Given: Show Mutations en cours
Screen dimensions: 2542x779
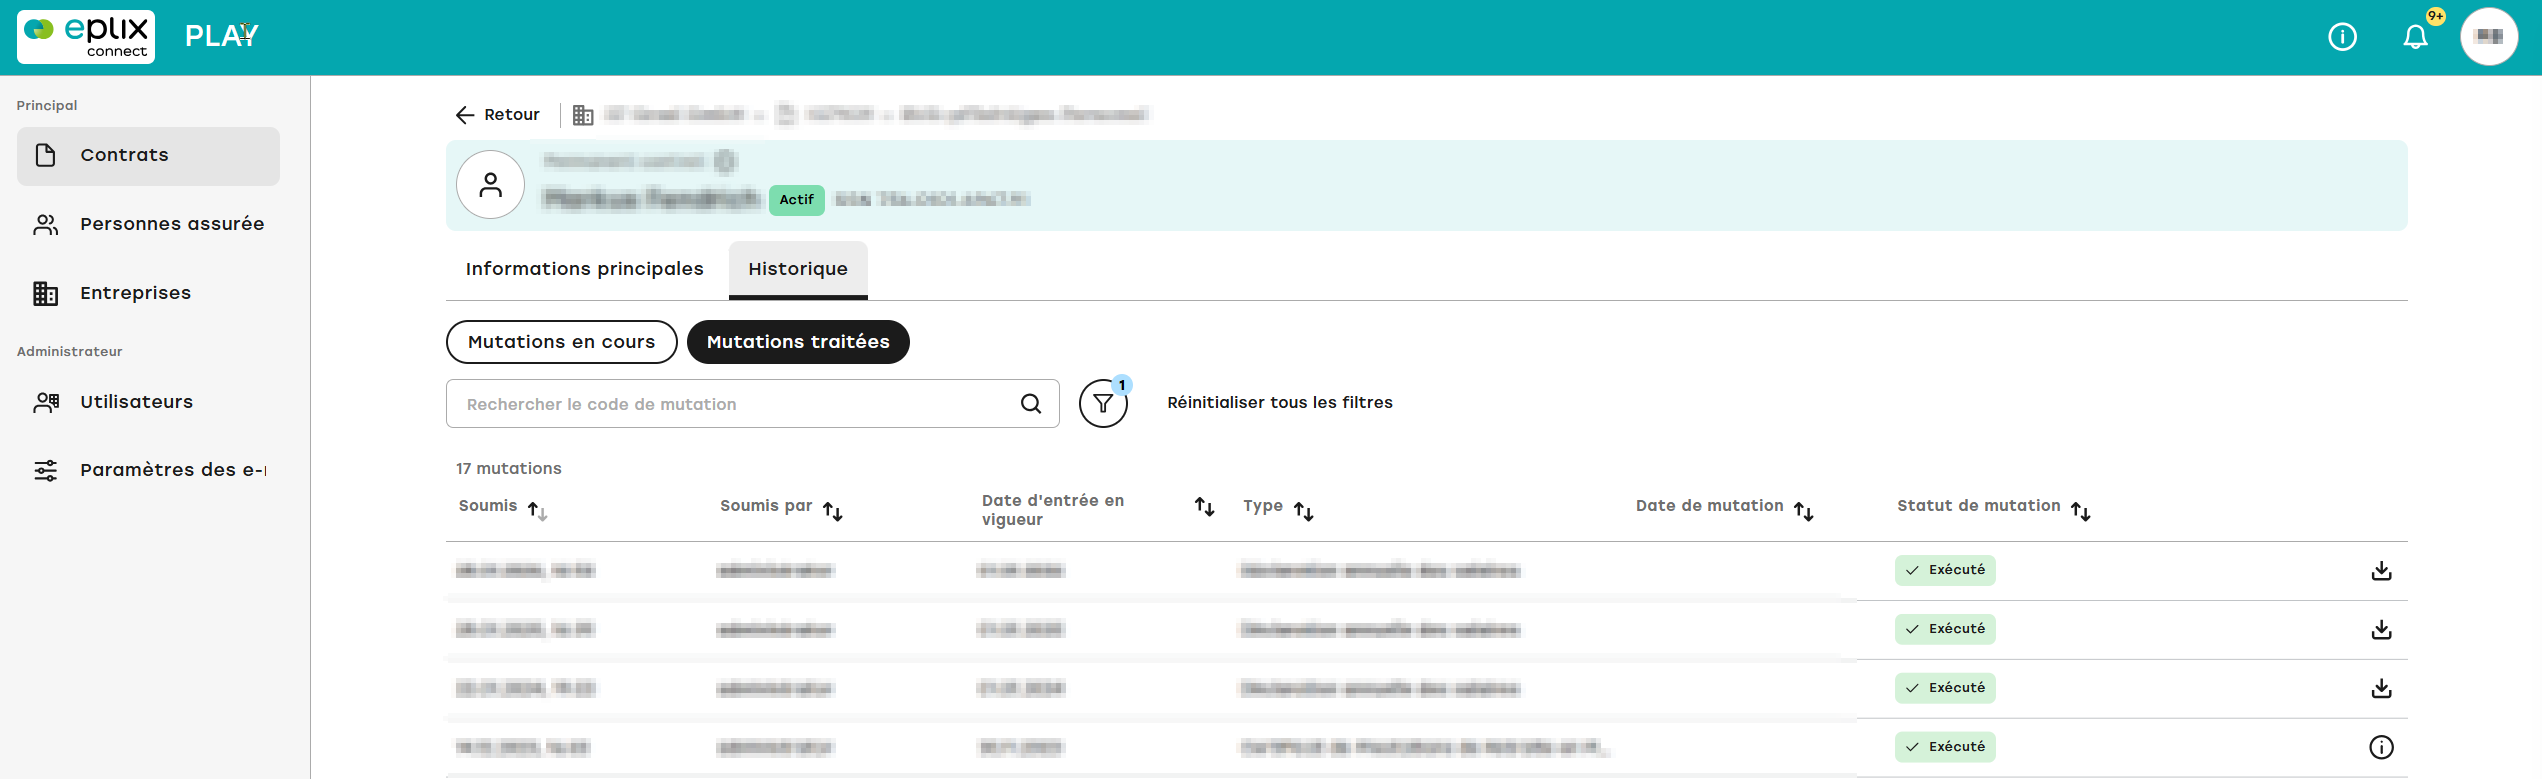Looking at the screenshot, I should pos(562,342).
